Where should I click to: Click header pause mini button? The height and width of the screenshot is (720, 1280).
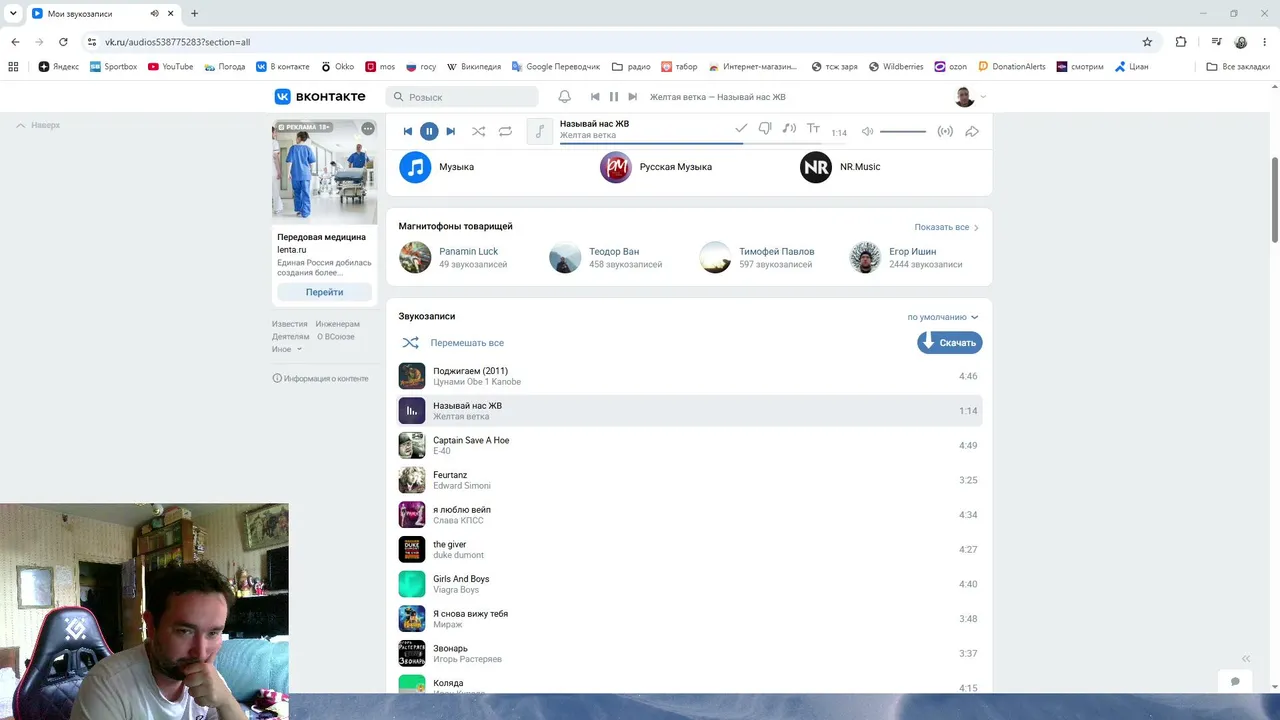pyautogui.click(x=614, y=97)
